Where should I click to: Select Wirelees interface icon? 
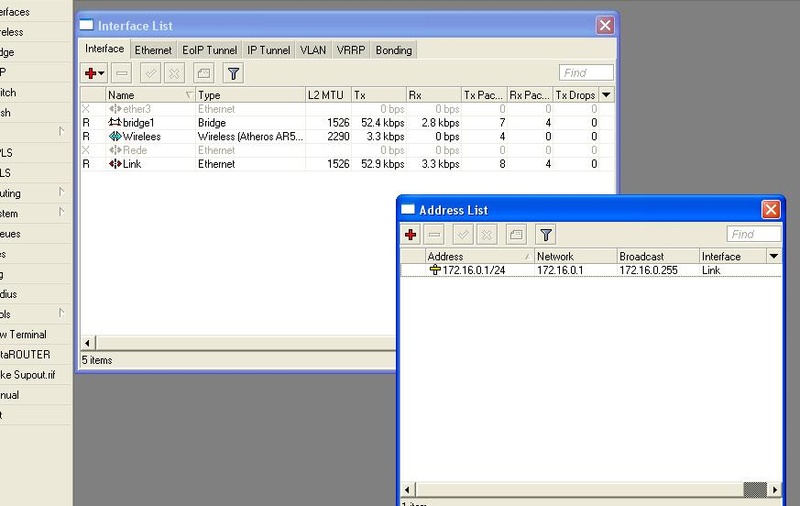(115, 136)
